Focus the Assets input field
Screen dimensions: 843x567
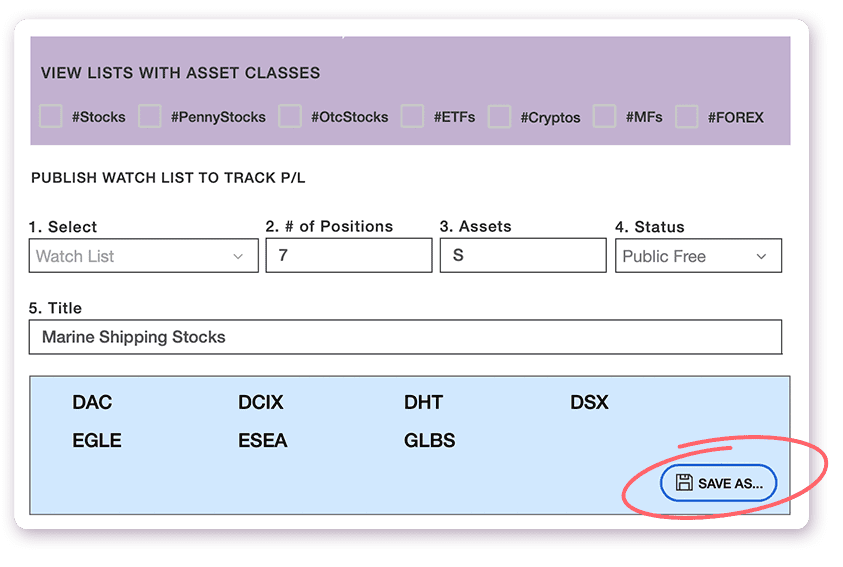pos(523,256)
